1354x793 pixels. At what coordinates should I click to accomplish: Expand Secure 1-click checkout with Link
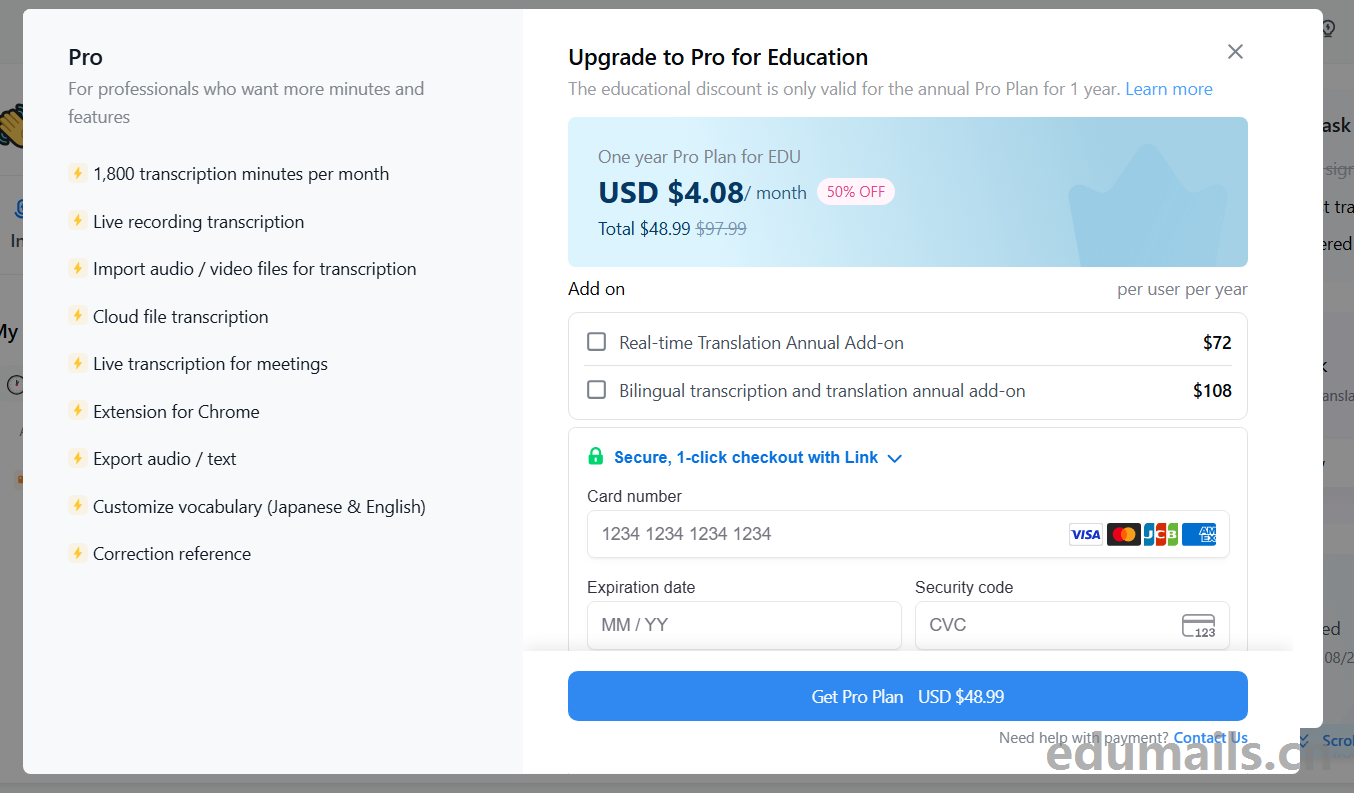(x=746, y=457)
